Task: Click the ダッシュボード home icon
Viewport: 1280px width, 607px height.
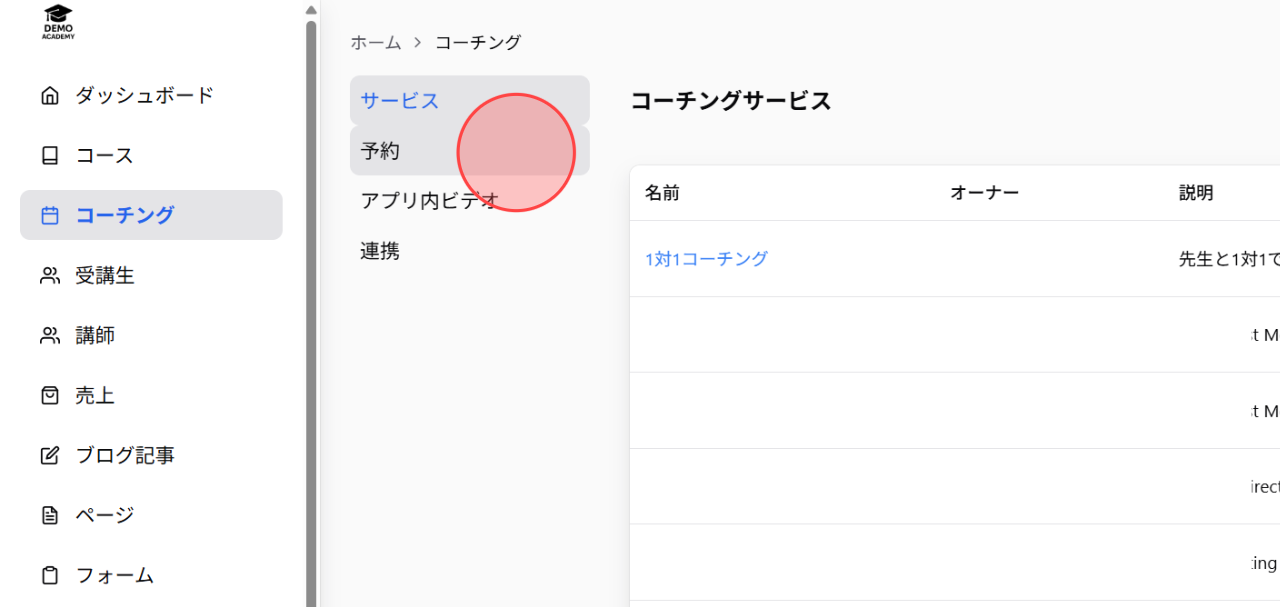Action: click(x=49, y=96)
